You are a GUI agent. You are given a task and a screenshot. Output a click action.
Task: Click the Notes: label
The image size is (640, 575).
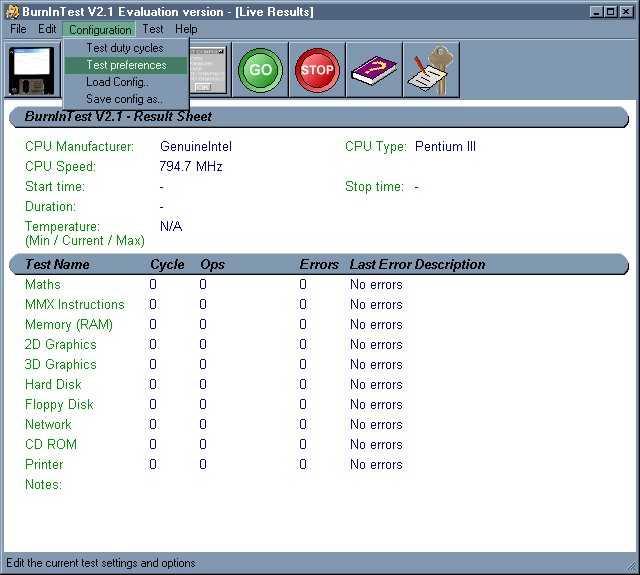pyautogui.click(x=44, y=484)
